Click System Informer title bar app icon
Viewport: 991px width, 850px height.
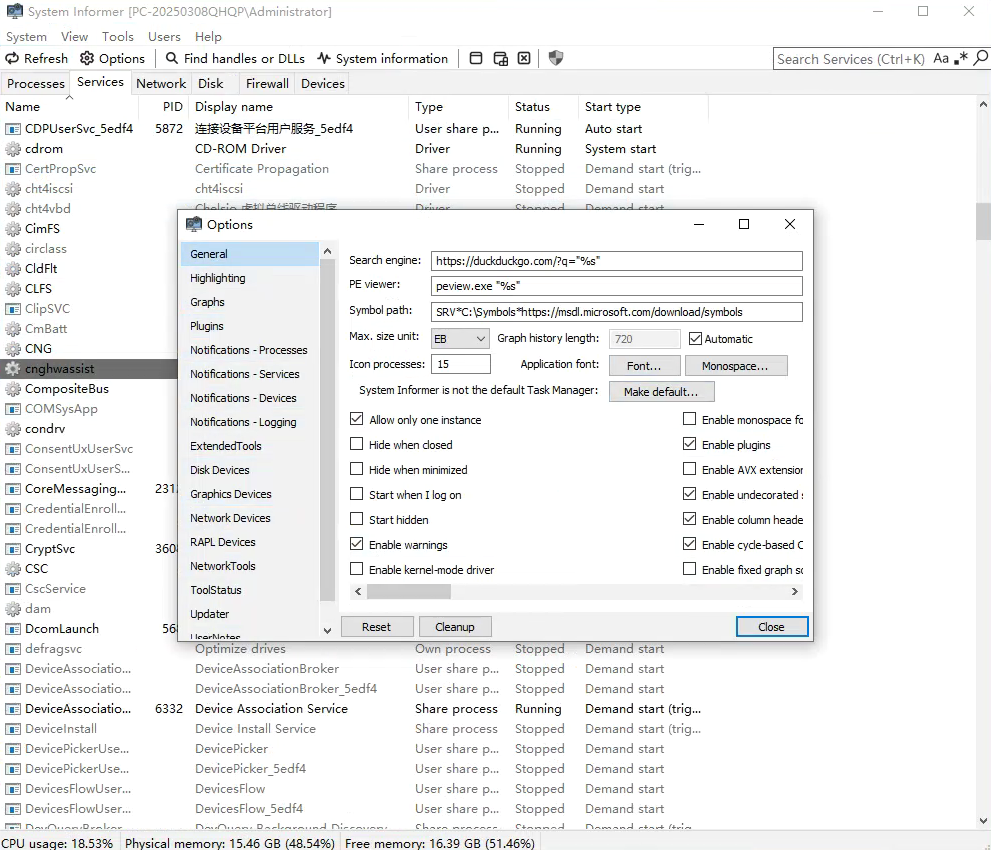pos(15,11)
